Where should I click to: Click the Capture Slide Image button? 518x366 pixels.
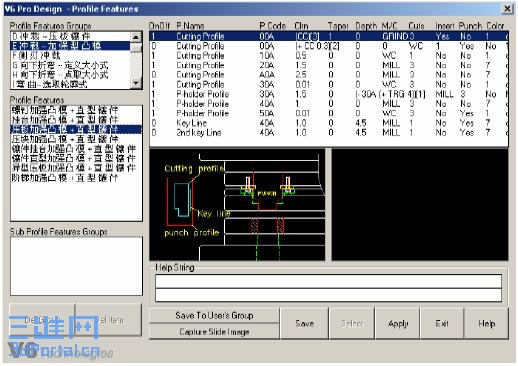coord(214,332)
